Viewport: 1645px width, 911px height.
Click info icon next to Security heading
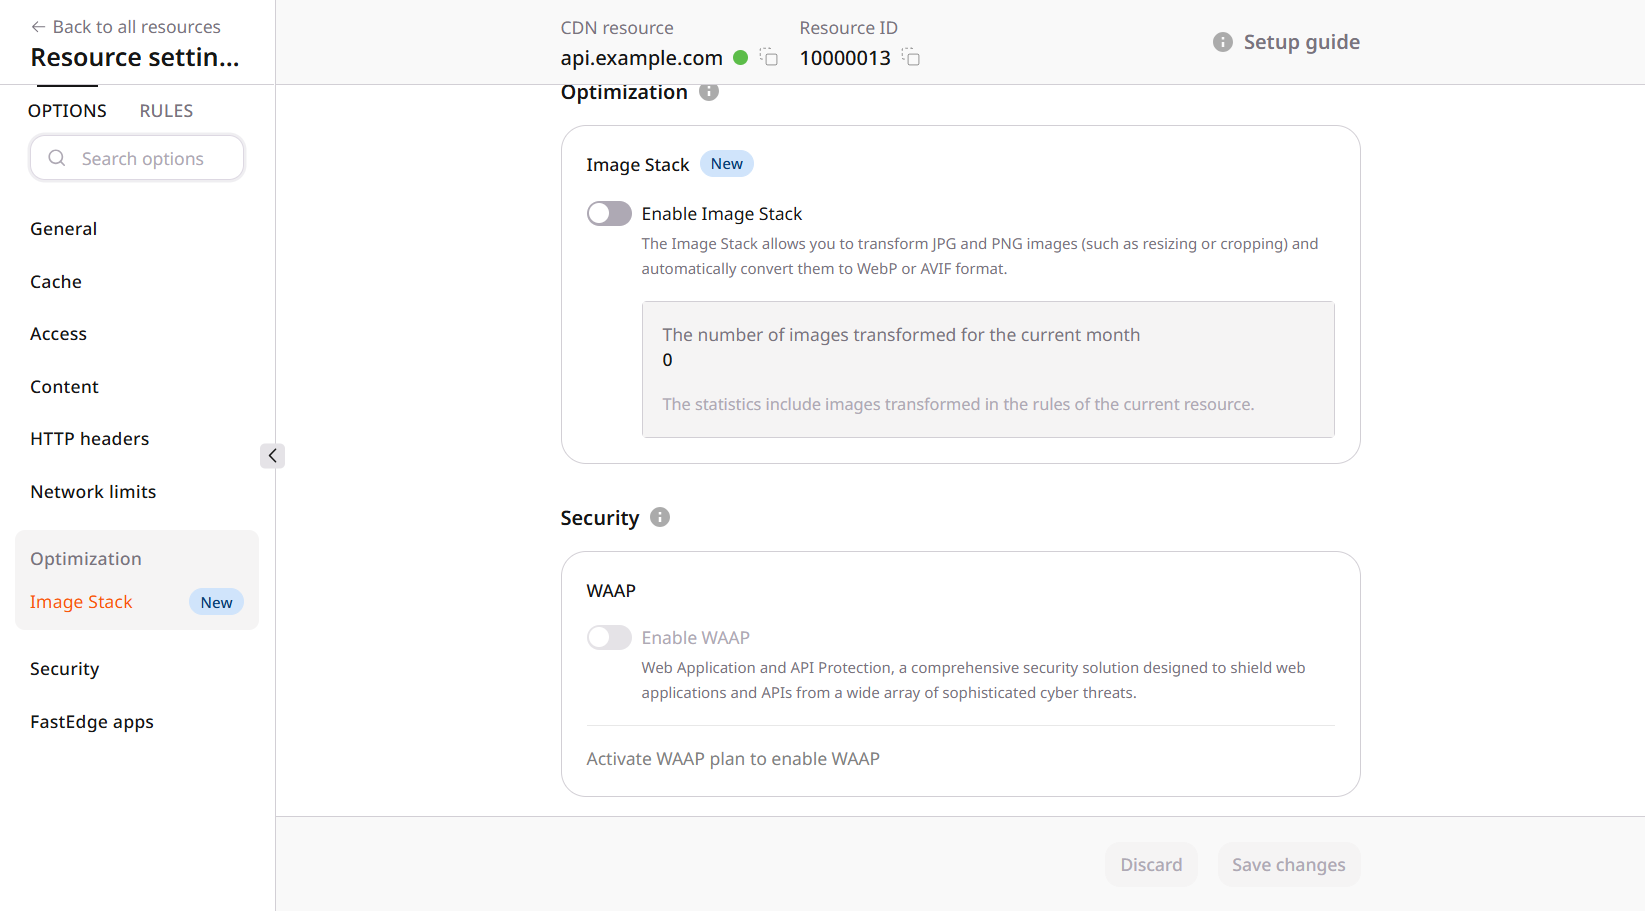660,517
